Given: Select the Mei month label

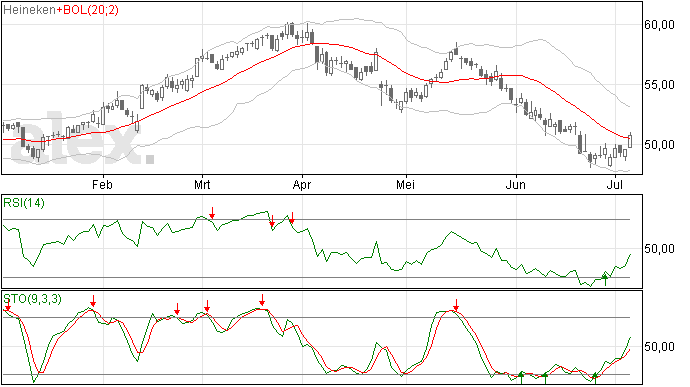Looking at the screenshot, I should [405, 185].
